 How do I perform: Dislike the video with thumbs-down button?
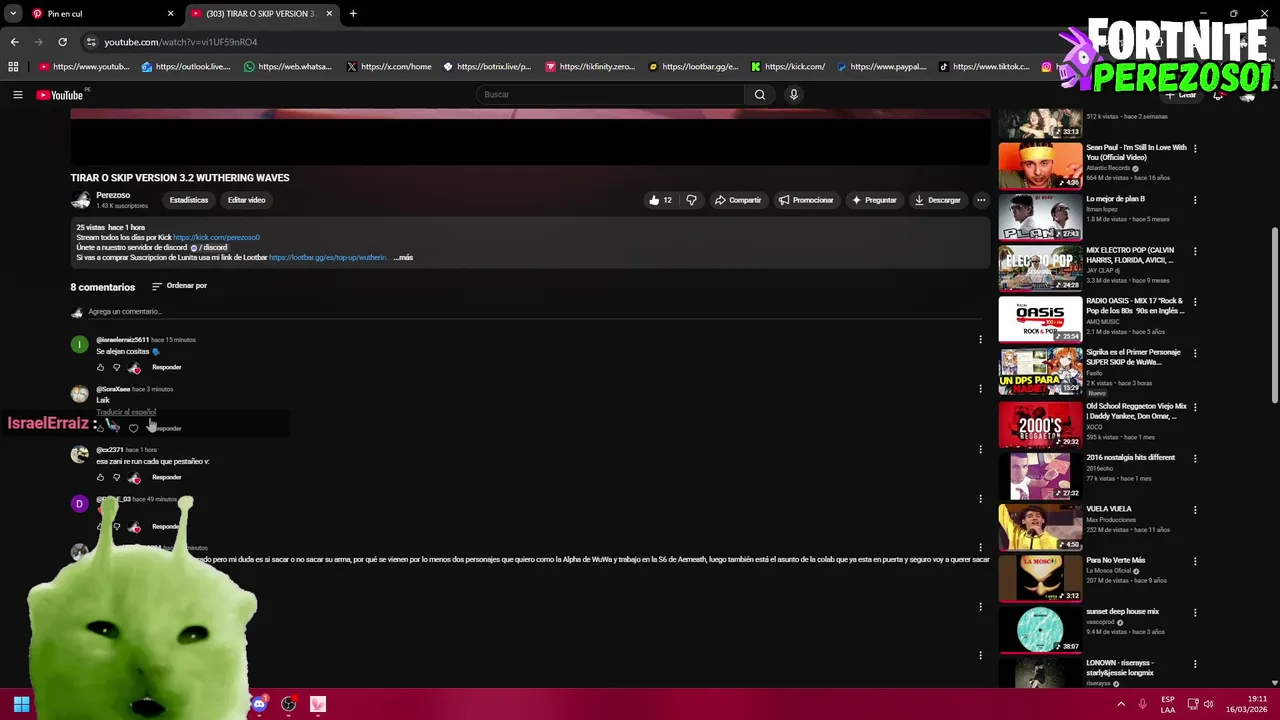click(x=691, y=200)
